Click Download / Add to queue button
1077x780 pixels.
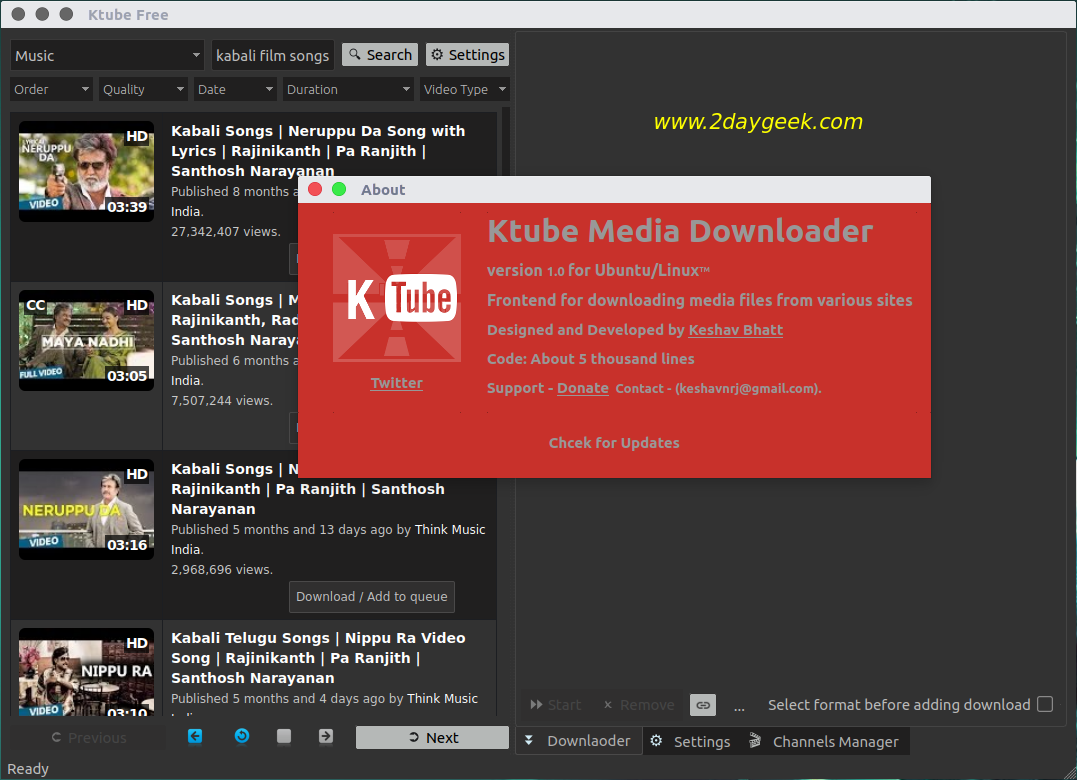[372, 597]
